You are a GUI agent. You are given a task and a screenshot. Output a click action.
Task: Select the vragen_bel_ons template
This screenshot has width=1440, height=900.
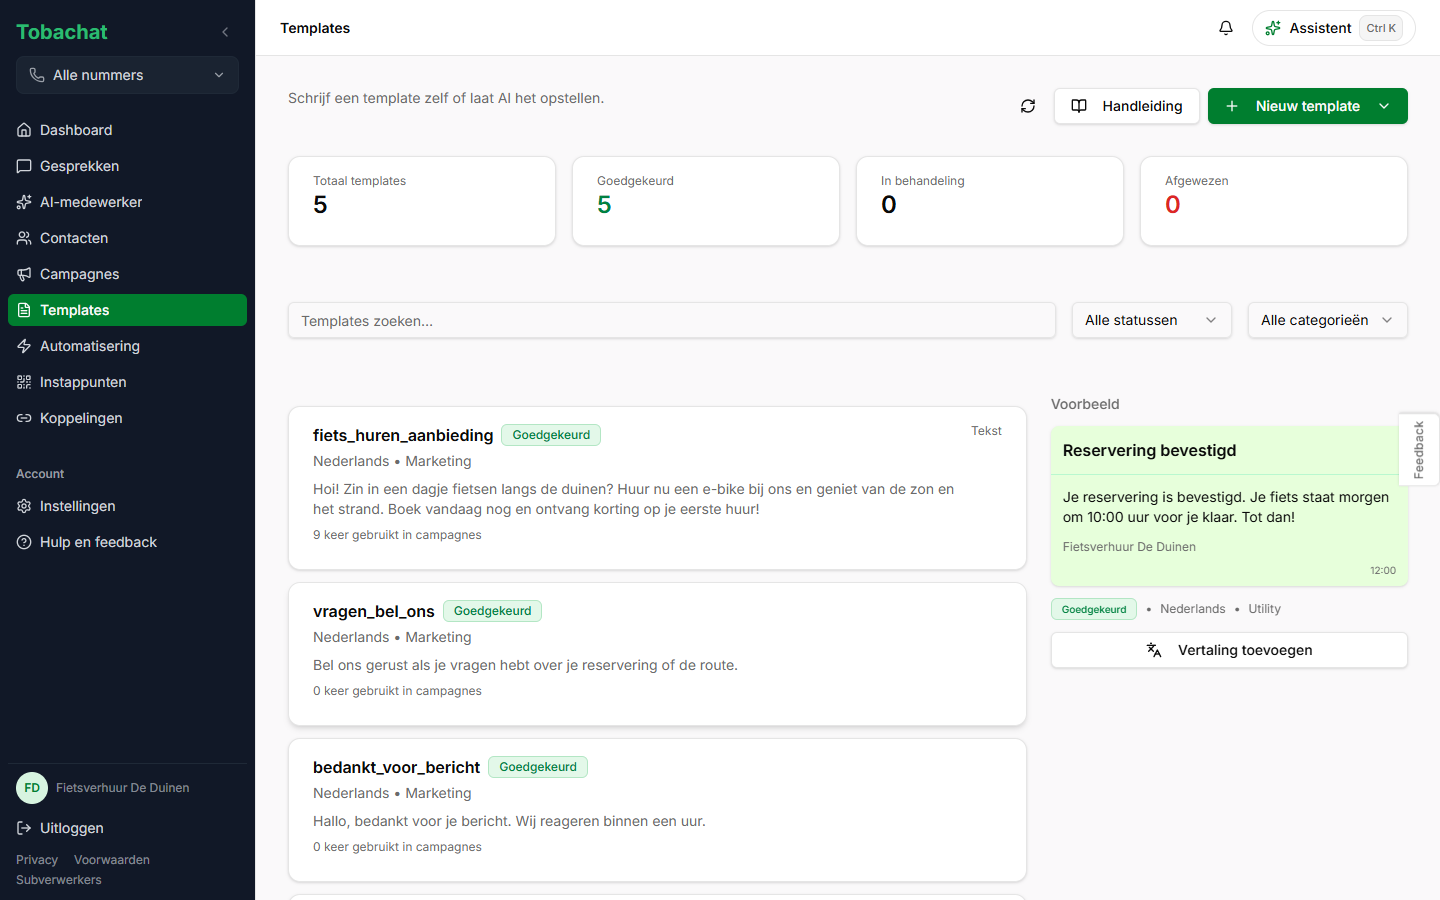pos(657,654)
